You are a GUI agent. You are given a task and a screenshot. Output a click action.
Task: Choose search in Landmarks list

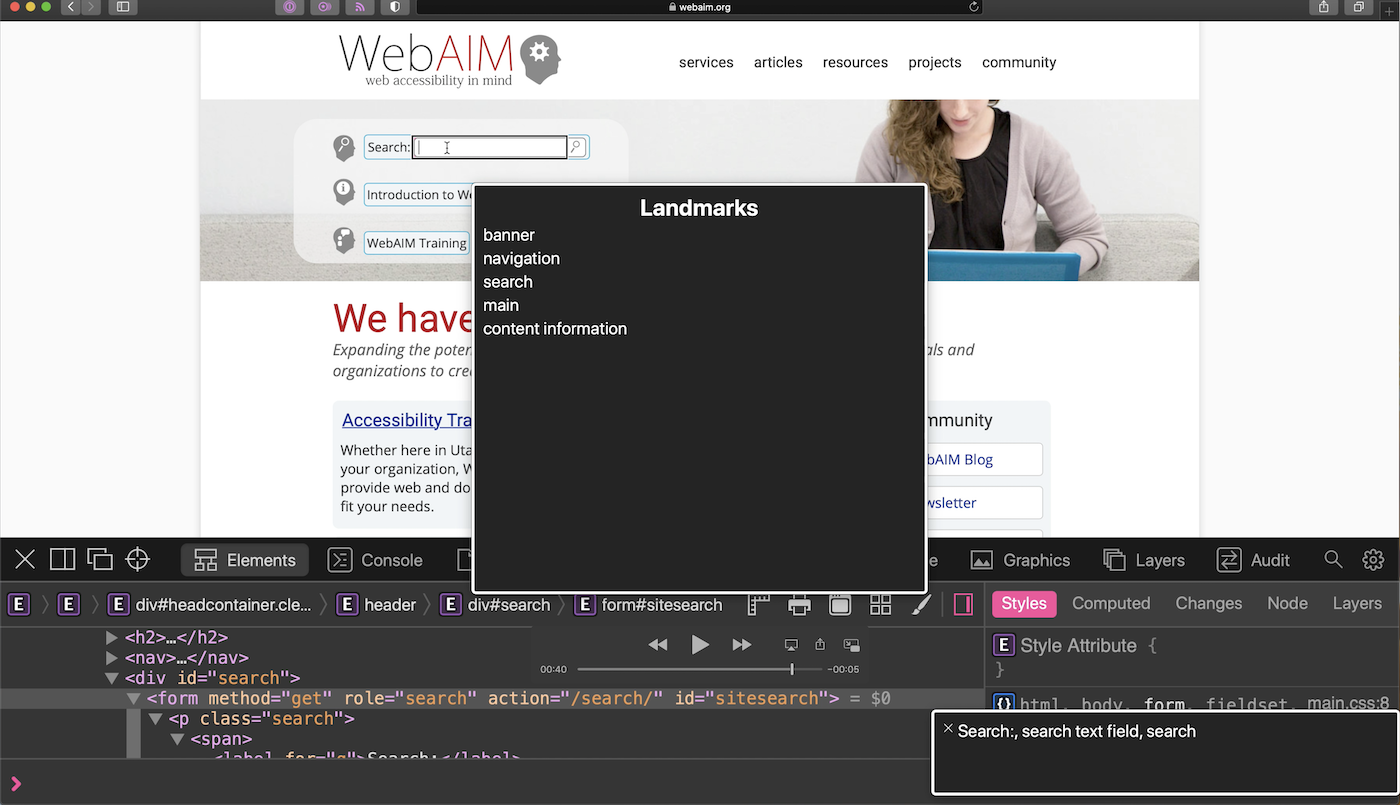coord(508,282)
